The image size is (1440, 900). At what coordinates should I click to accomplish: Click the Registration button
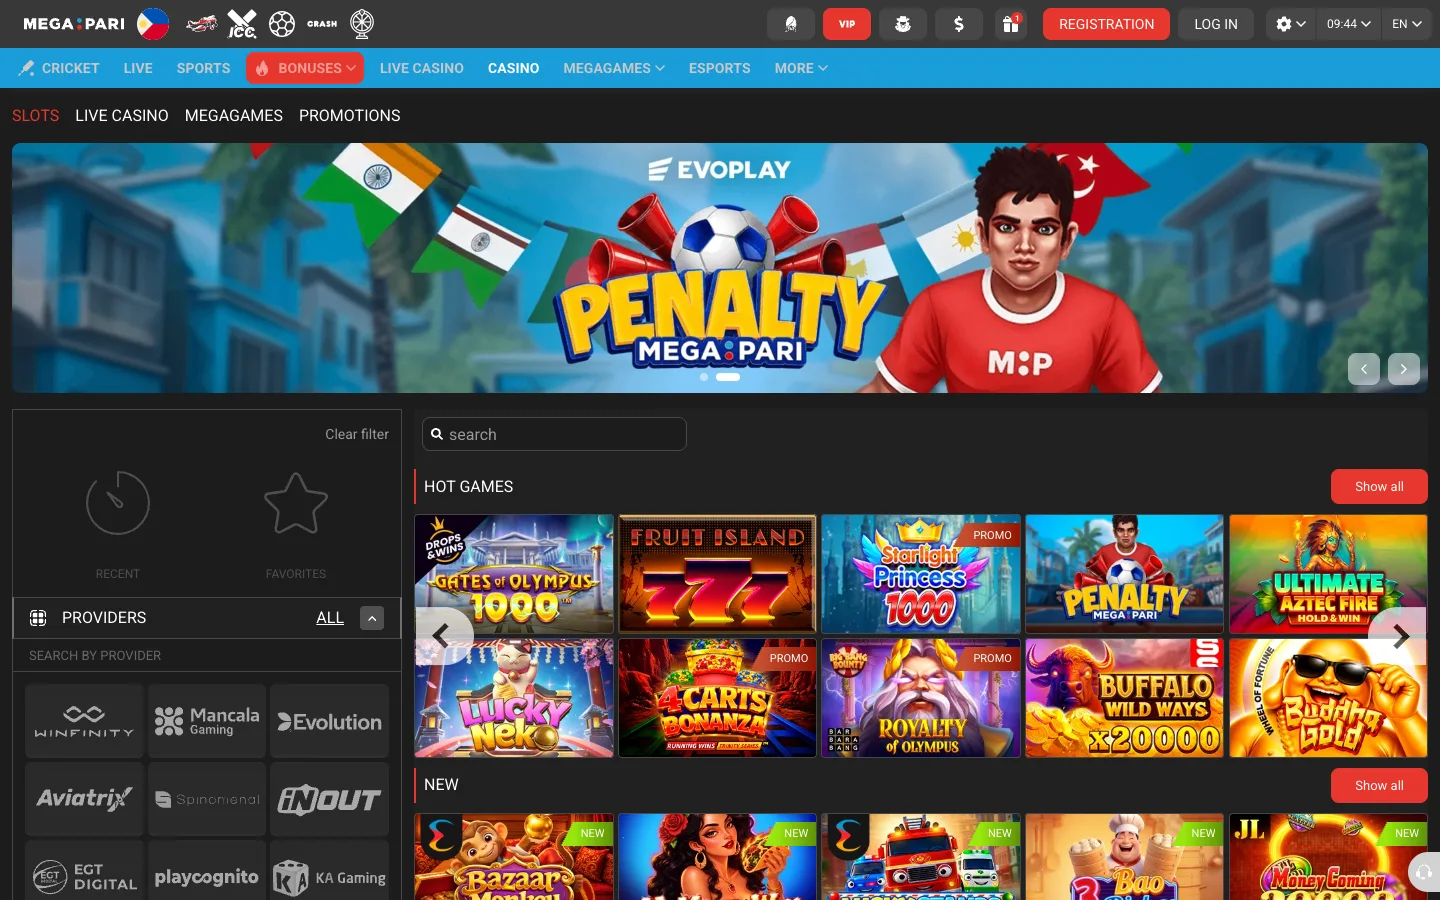coord(1106,24)
